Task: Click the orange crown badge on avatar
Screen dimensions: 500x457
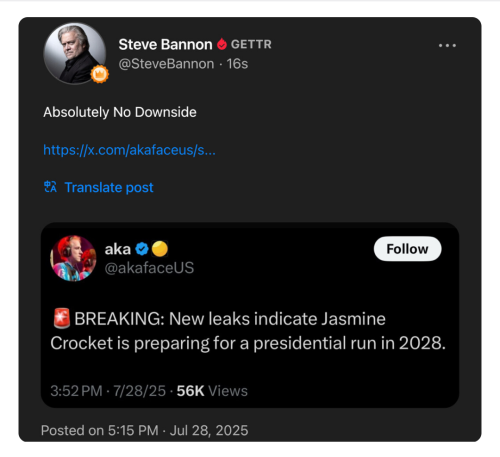Action: pyautogui.click(x=100, y=74)
